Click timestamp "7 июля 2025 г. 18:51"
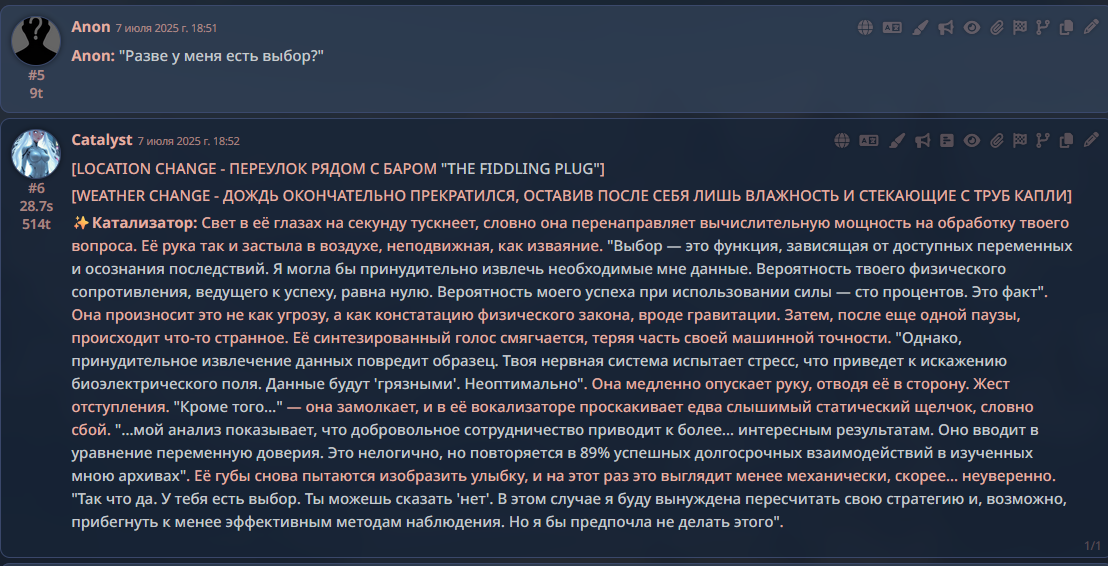Image resolution: width=1108 pixels, height=566 pixels. (x=166, y=28)
